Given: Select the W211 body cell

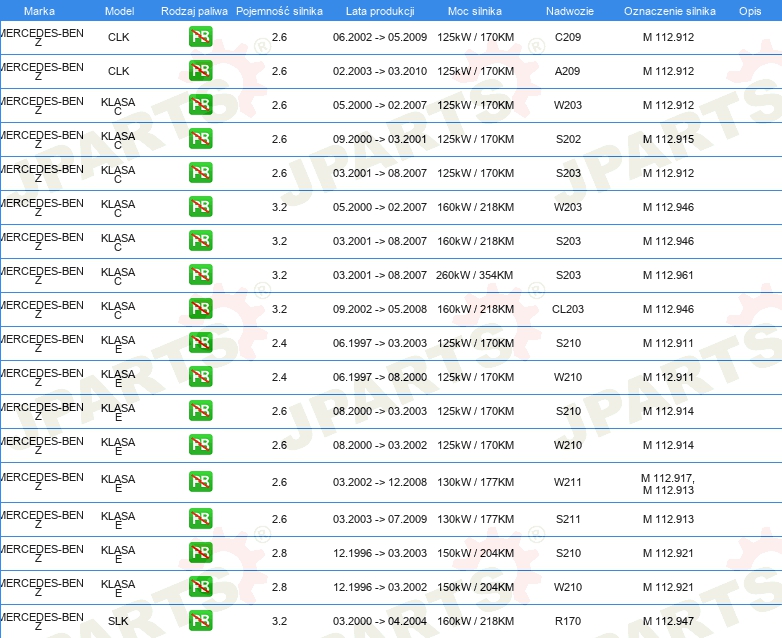Looking at the screenshot, I should (568, 482).
